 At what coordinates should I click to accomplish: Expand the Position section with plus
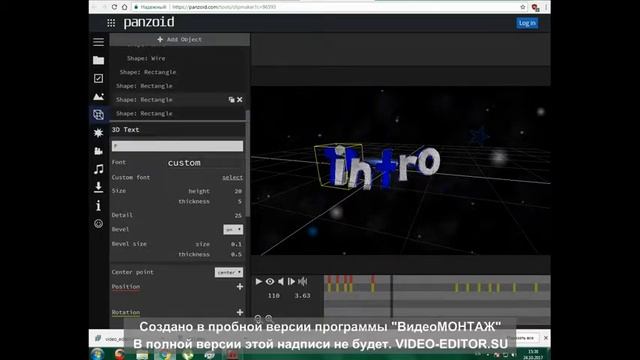pyautogui.click(x=240, y=287)
